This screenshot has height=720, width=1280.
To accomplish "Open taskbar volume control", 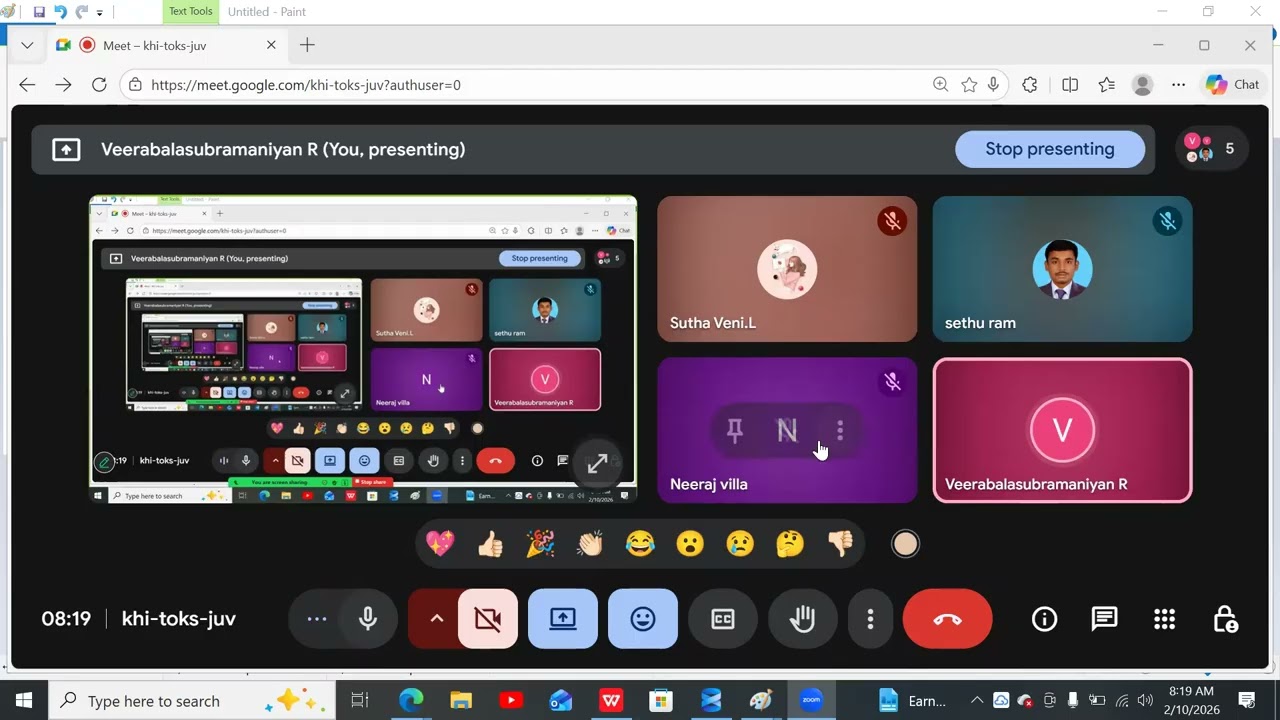I will [1145, 701].
